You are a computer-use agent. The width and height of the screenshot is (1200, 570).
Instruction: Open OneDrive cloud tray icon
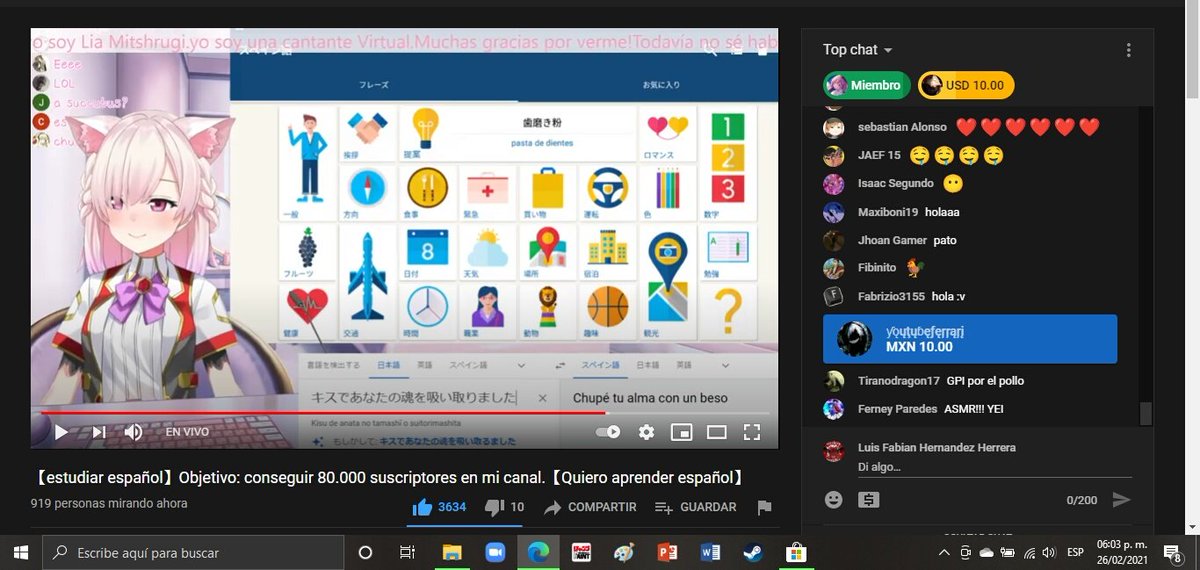click(x=985, y=552)
